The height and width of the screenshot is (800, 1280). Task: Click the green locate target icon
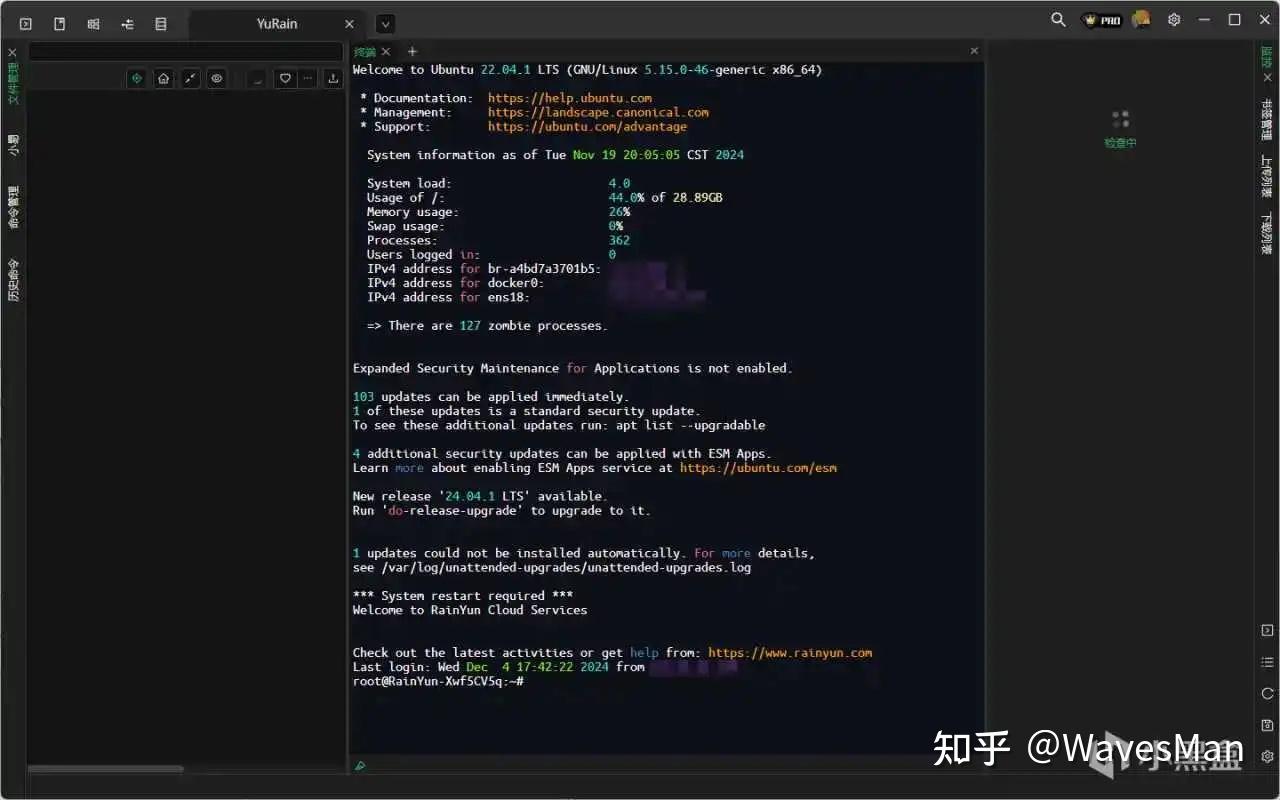tap(137, 78)
